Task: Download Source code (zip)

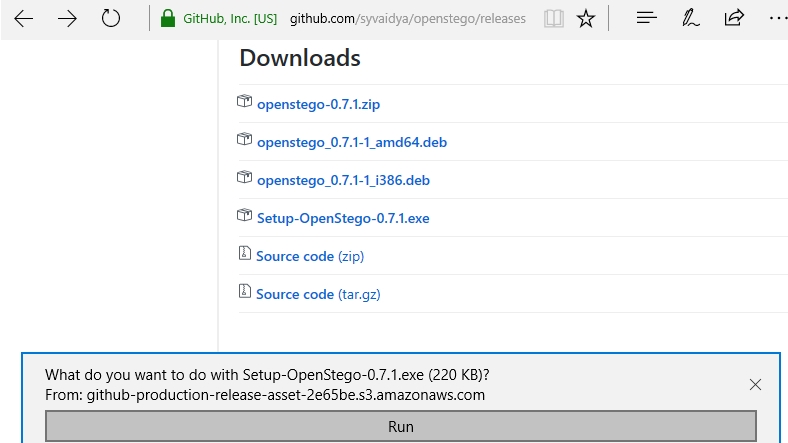Action: [310, 256]
